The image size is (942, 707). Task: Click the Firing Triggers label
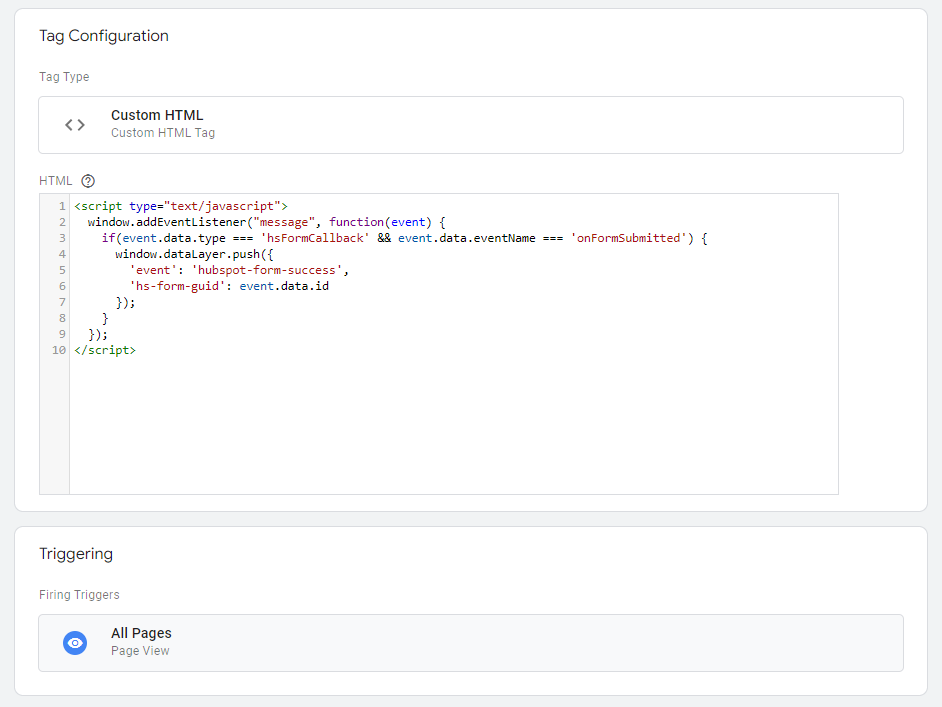click(x=79, y=595)
